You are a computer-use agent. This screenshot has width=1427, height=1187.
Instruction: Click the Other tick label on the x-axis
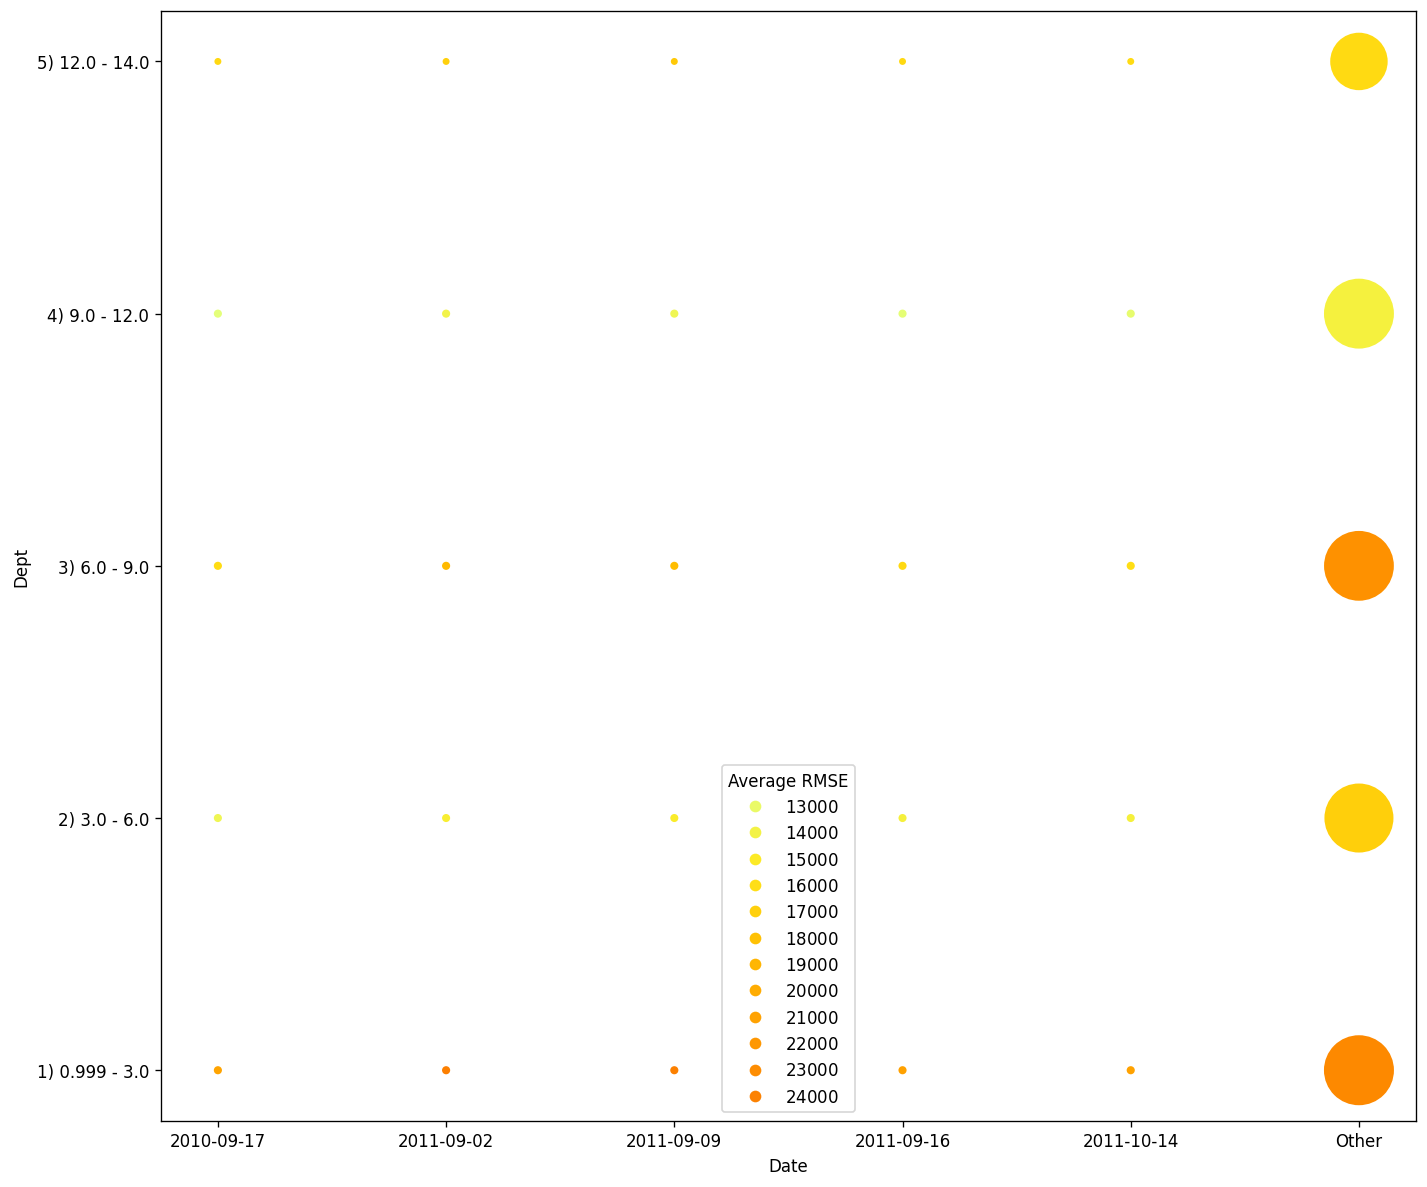click(1359, 1140)
